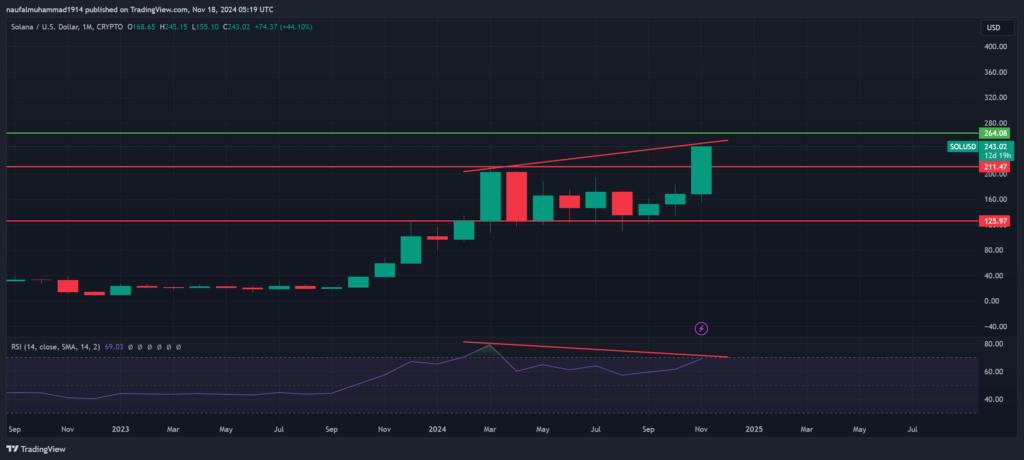Click the large green November candlestick
The height and width of the screenshot is (460, 1024).
click(701, 170)
